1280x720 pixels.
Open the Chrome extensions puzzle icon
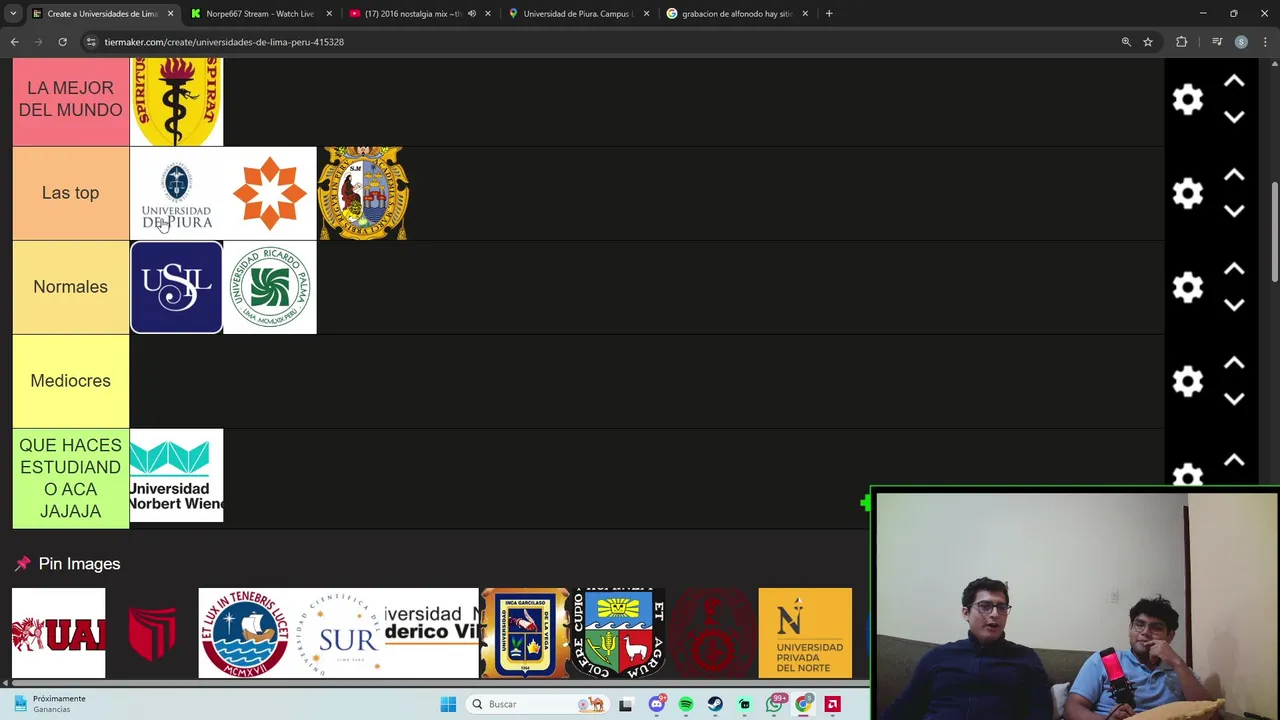click(x=1182, y=42)
